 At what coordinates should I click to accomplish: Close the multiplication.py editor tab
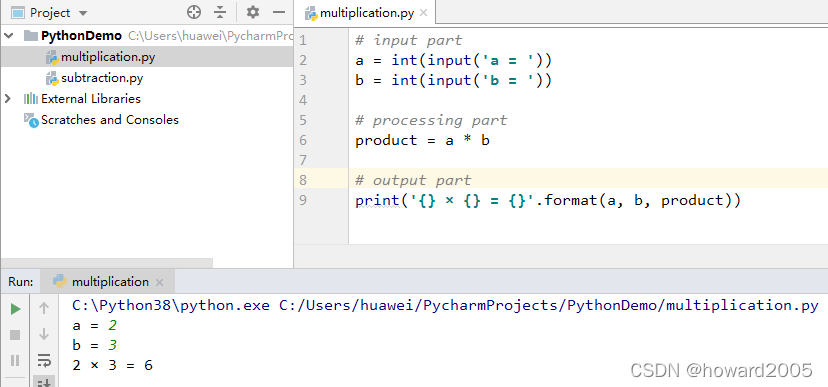pos(423,13)
